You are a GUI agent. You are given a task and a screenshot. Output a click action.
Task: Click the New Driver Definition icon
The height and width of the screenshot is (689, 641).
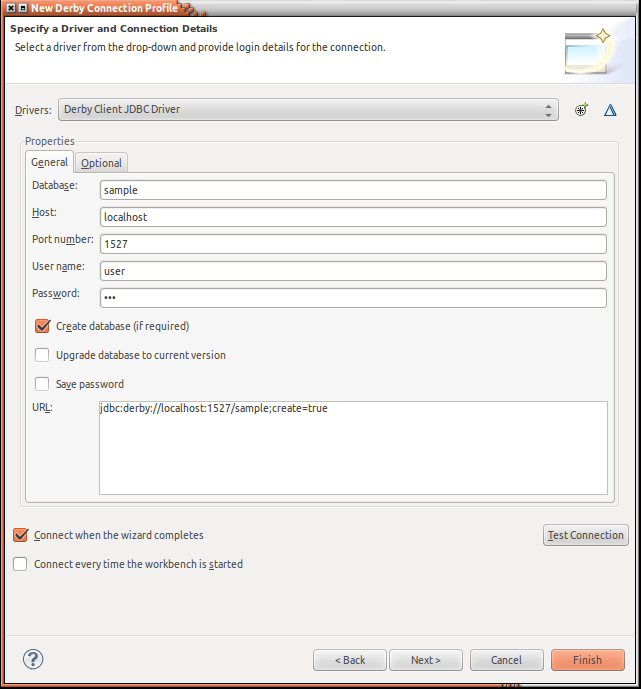tap(581, 109)
